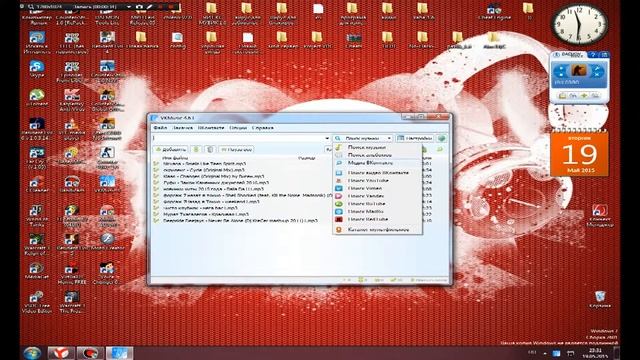
Task: Open Yandex Browser from the taskbar
Action: [x=61, y=353]
